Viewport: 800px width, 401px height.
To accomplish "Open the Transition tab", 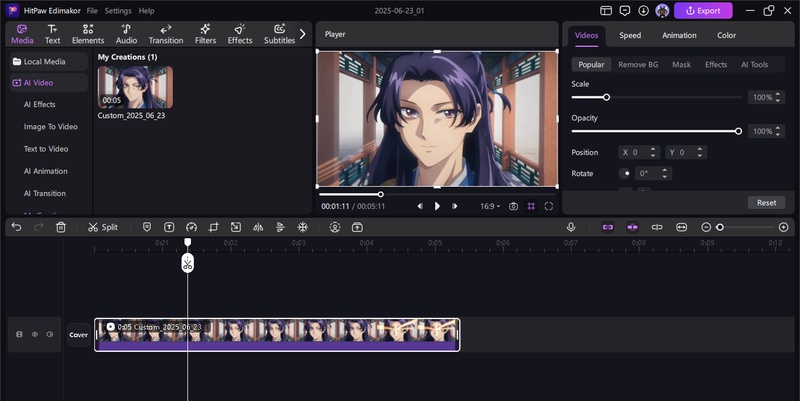I will tap(165, 35).
